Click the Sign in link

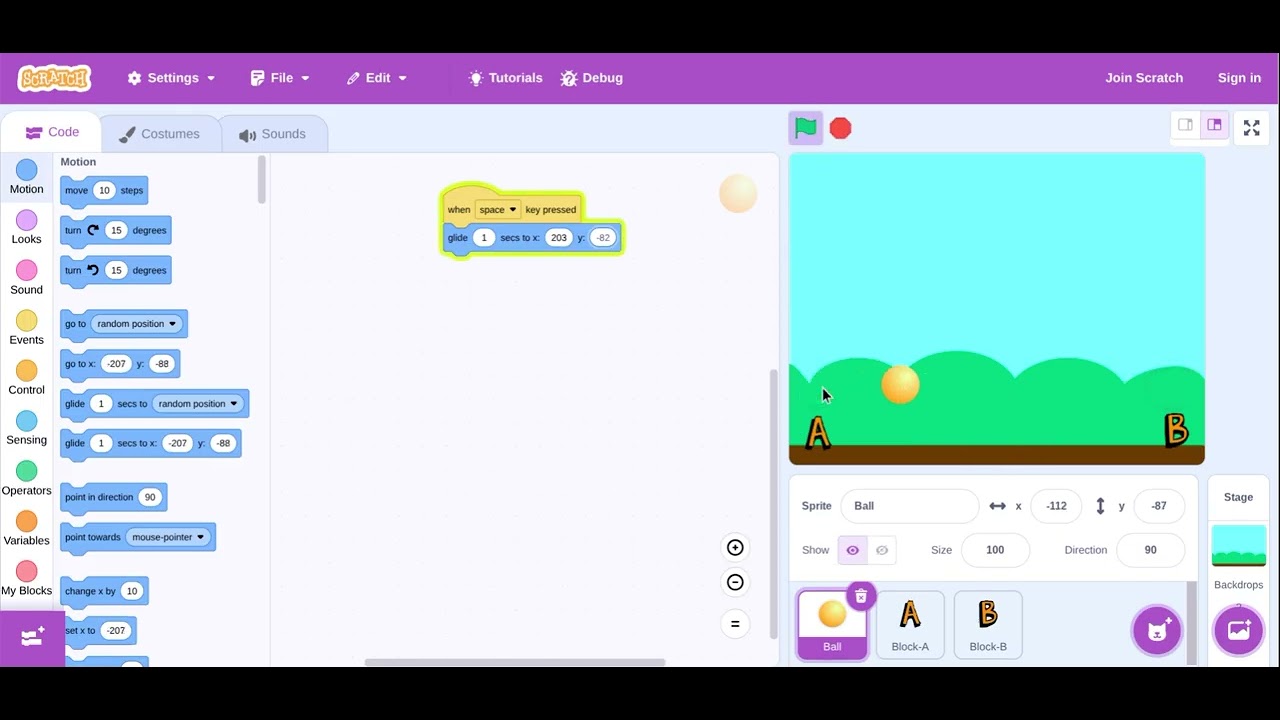click(x=1239, y=78)
